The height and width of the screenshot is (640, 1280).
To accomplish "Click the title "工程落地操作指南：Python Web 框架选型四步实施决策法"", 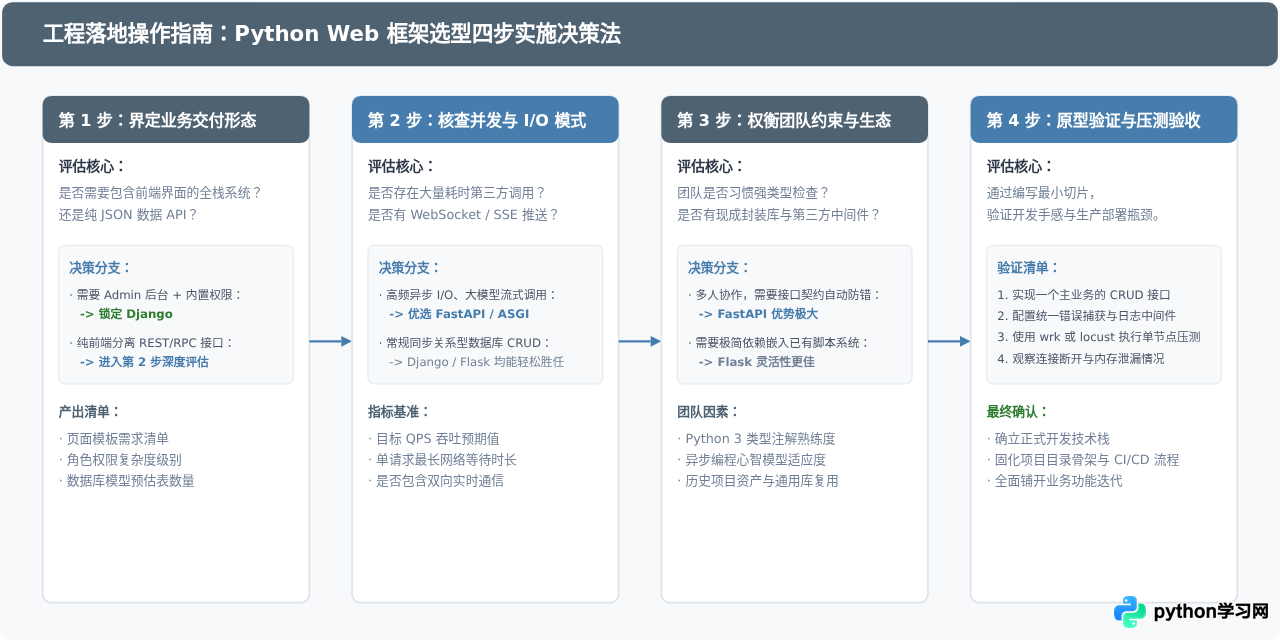I will click(331, 34).
